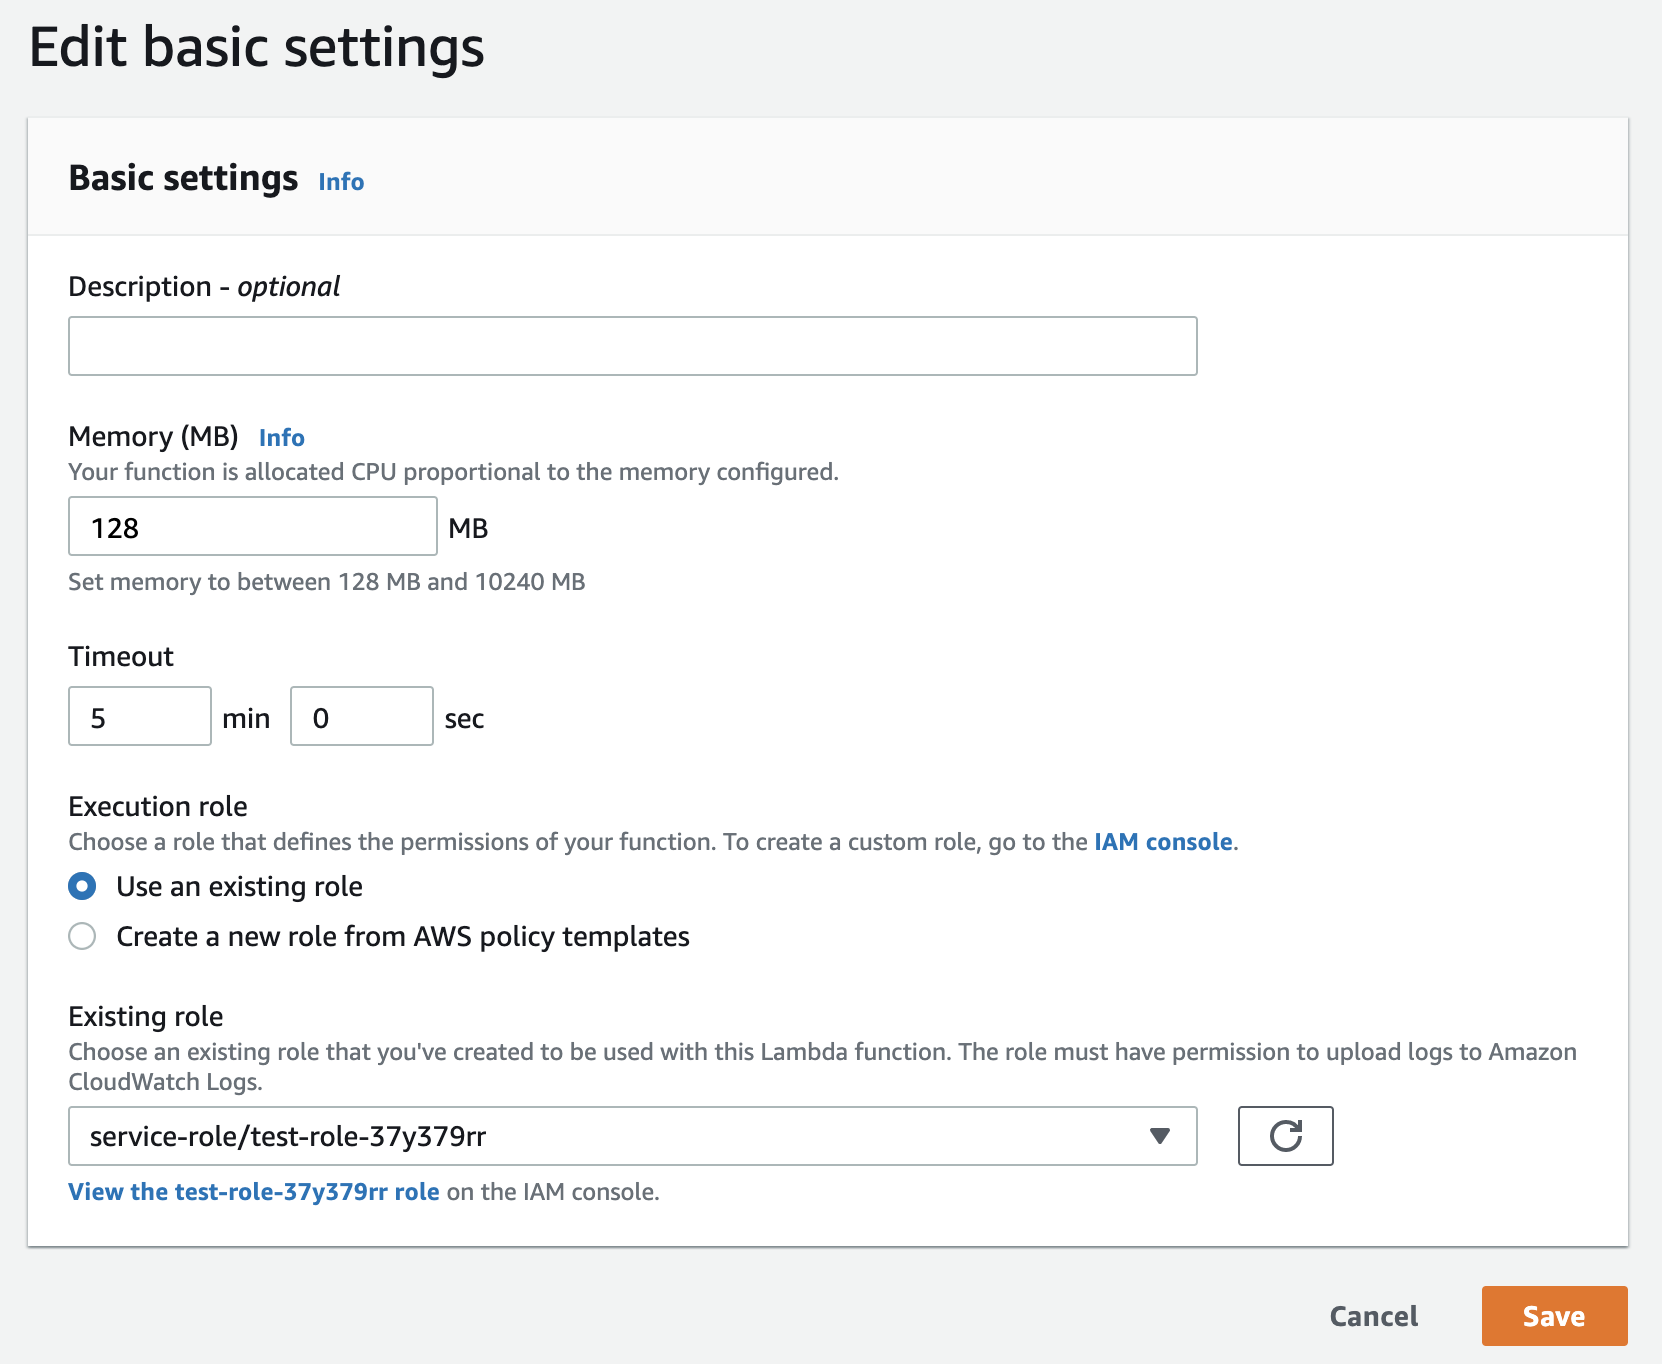Click the Cancel button

coord(1373,1316)
